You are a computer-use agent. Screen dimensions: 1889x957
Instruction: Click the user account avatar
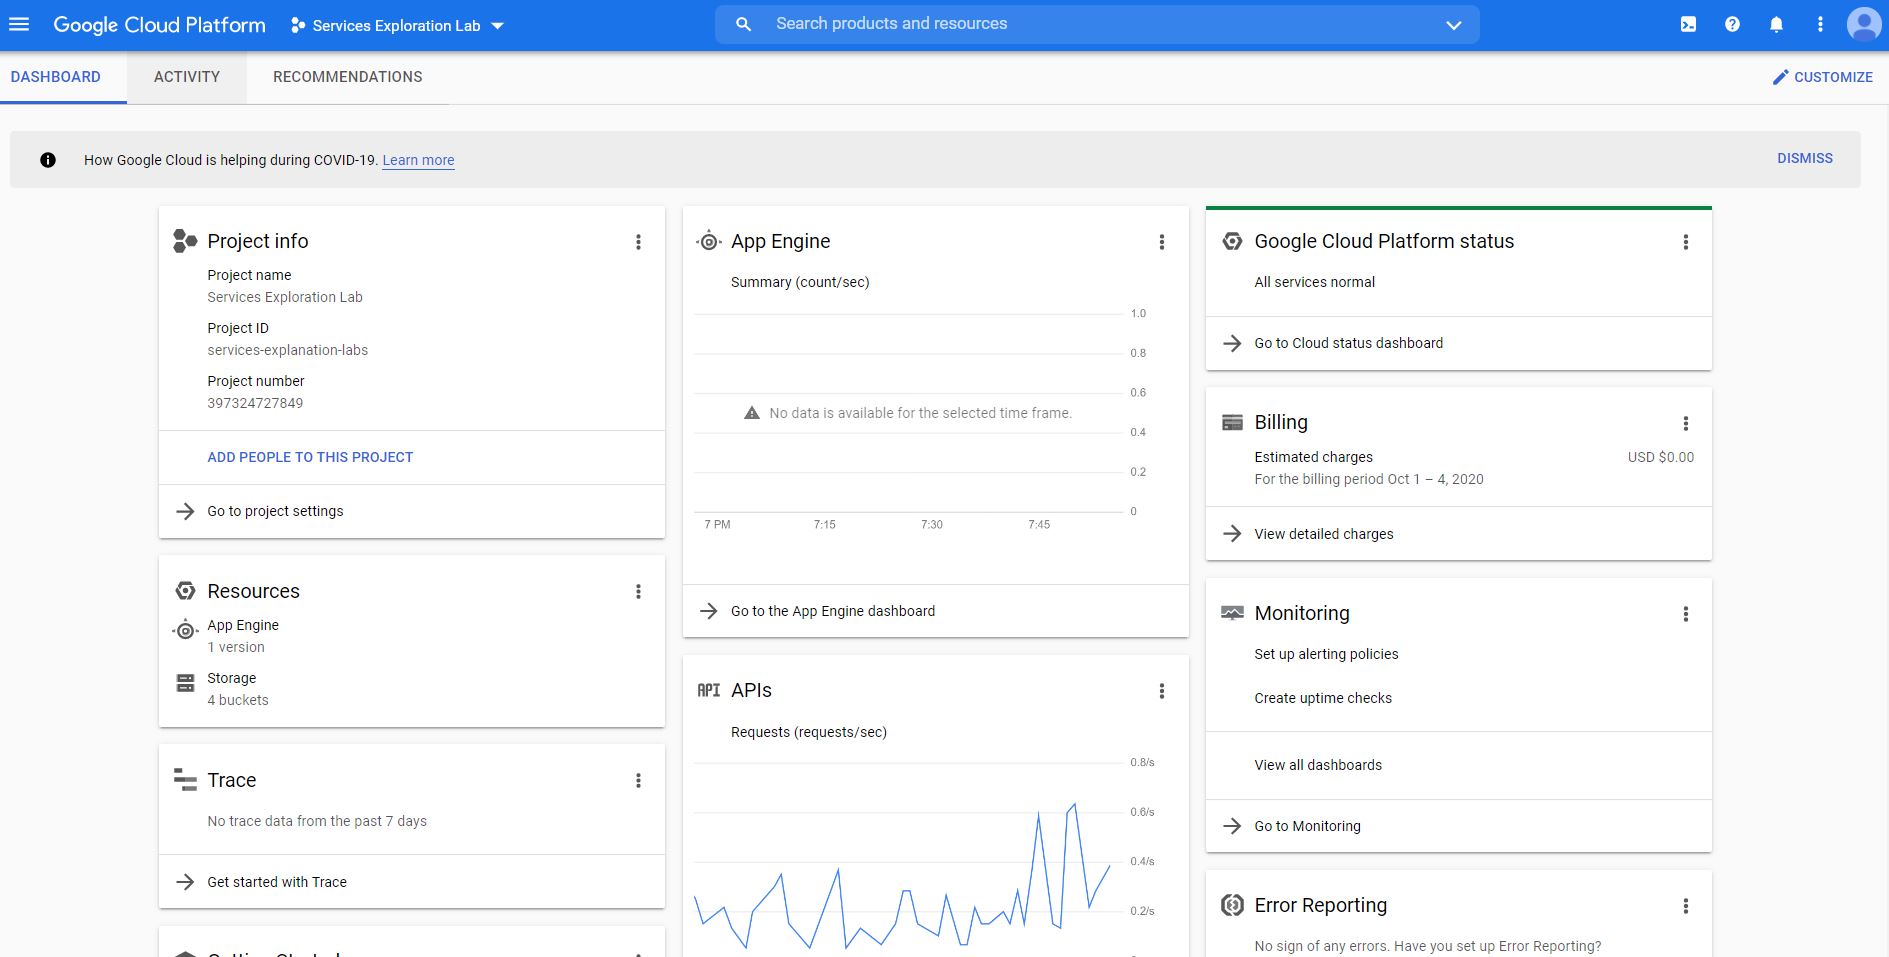[x=1863, y=25]
